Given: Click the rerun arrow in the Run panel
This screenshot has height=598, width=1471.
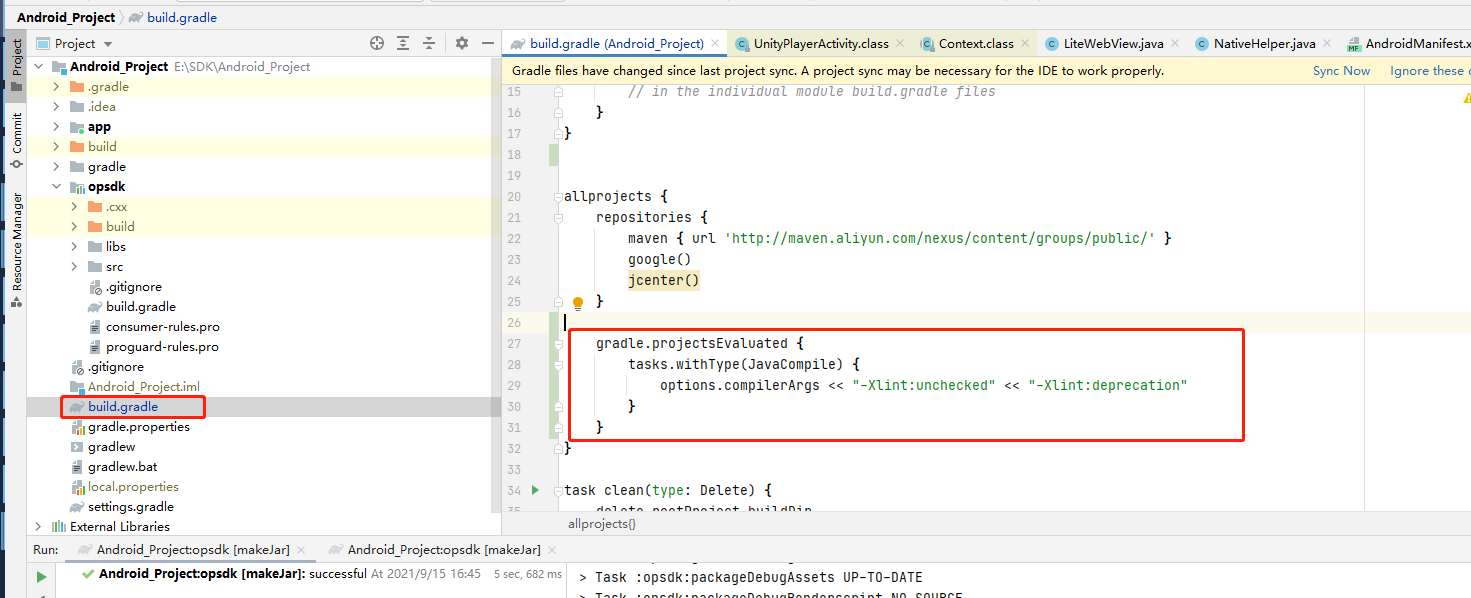Looking at the screenshot, I should tap(41, 577).
